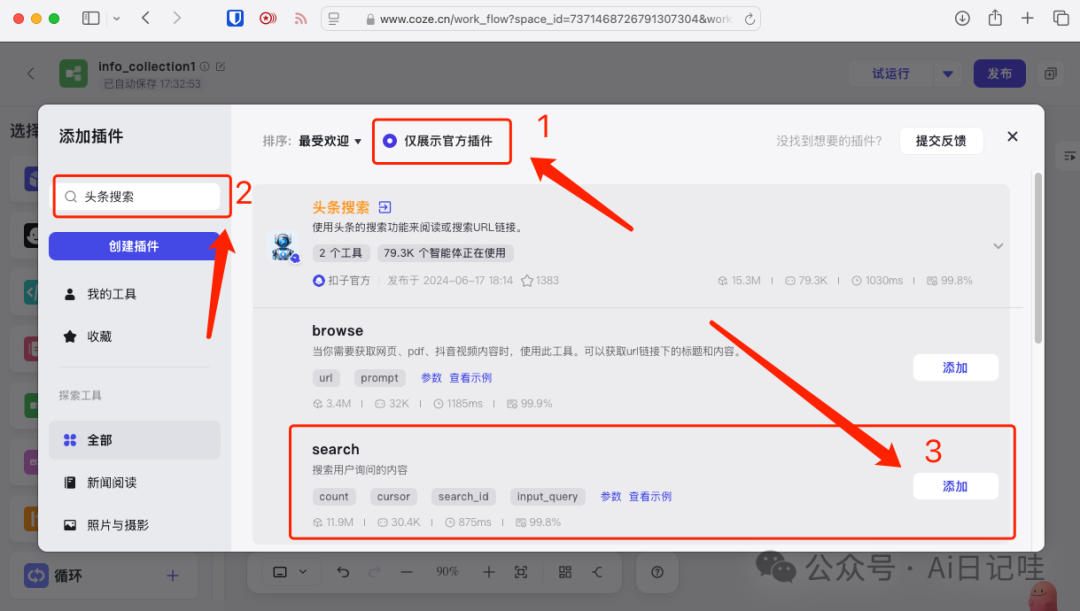Go back from the info_collection1 workflow
Image resolution: width=1080 pixels, height=611 pixels.
(x=30, y=73)
